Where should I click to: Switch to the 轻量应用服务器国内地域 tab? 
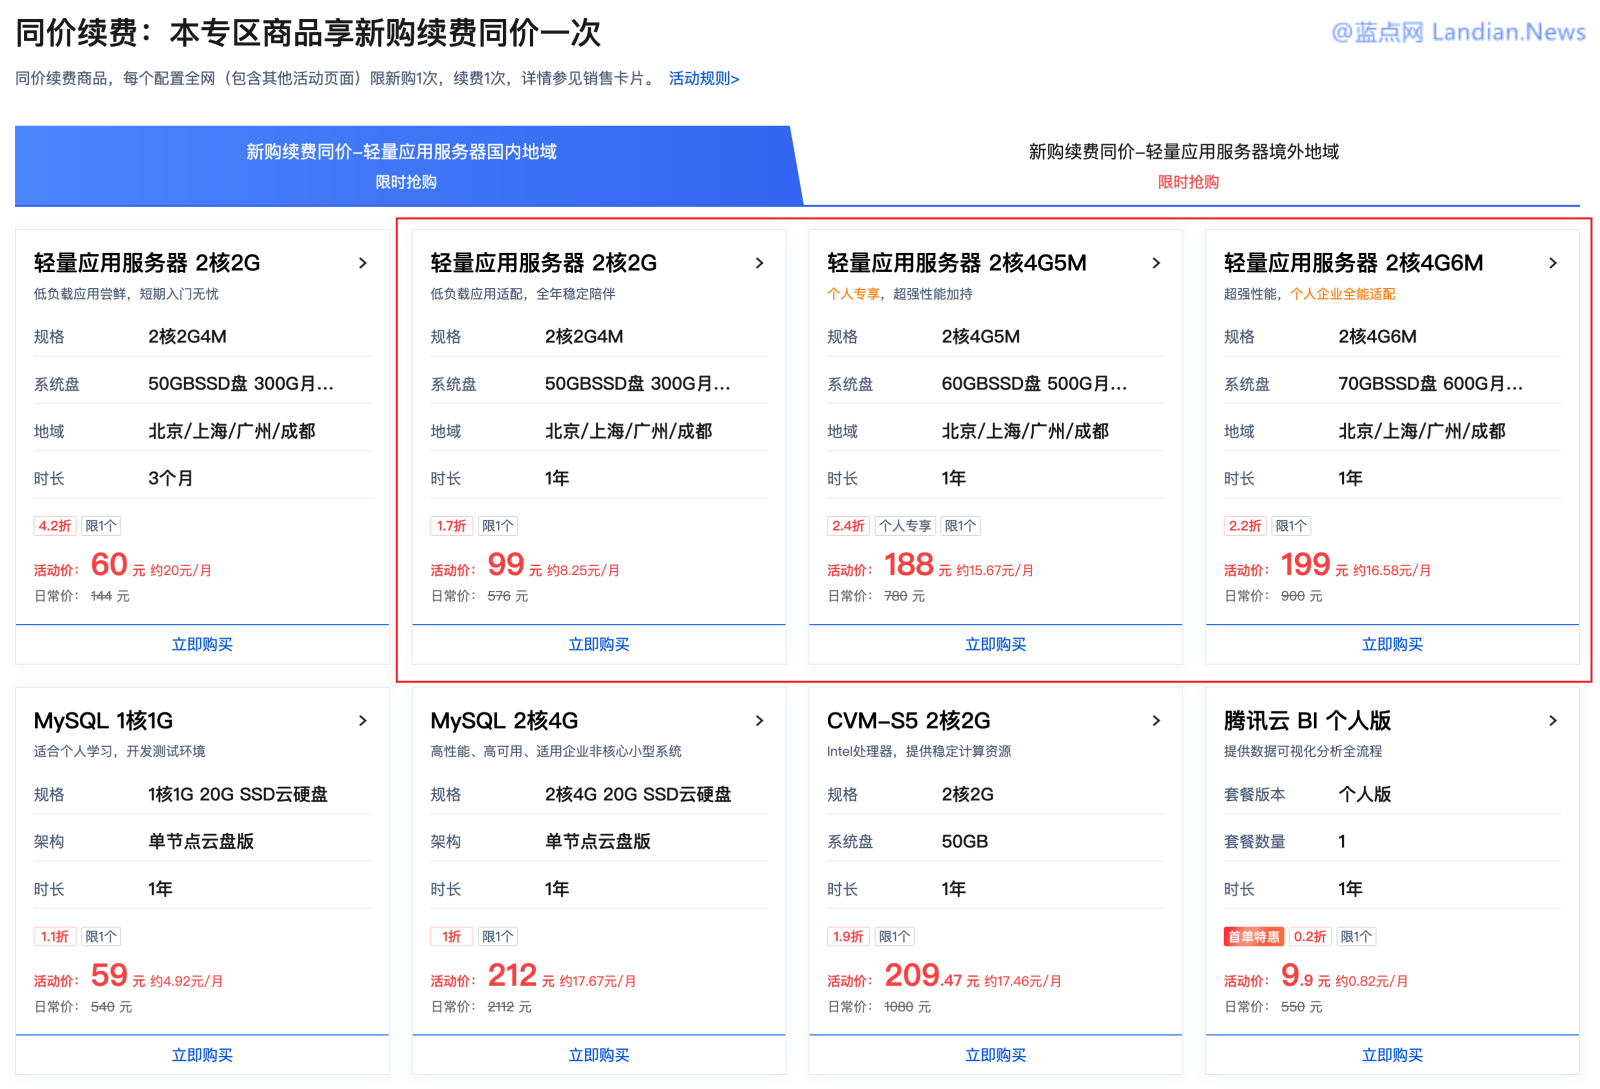[x=400, y=152]
